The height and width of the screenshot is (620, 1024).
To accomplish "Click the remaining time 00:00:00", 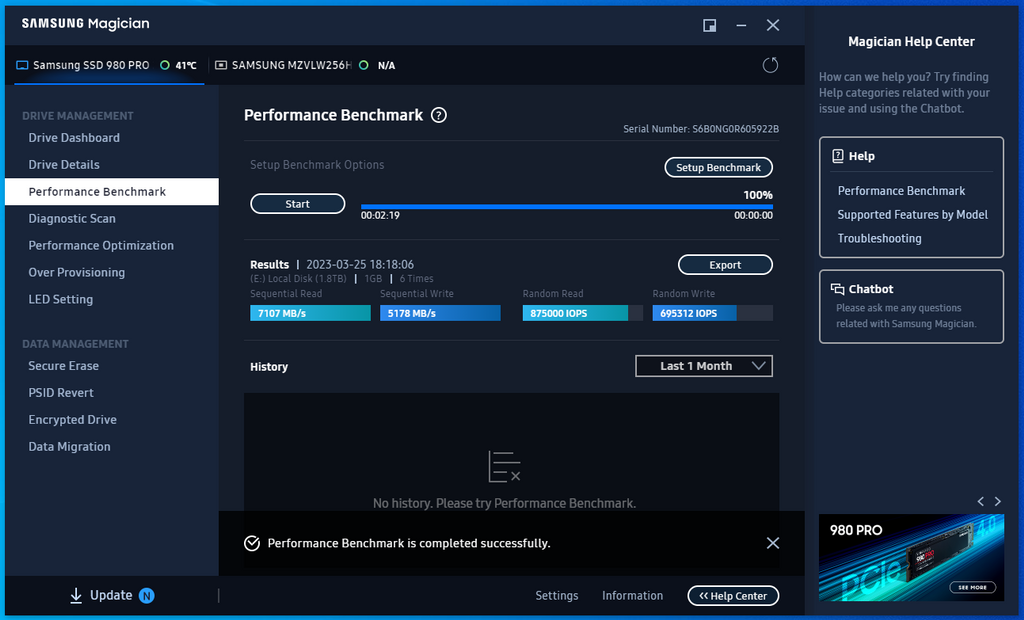I will 753,216.
